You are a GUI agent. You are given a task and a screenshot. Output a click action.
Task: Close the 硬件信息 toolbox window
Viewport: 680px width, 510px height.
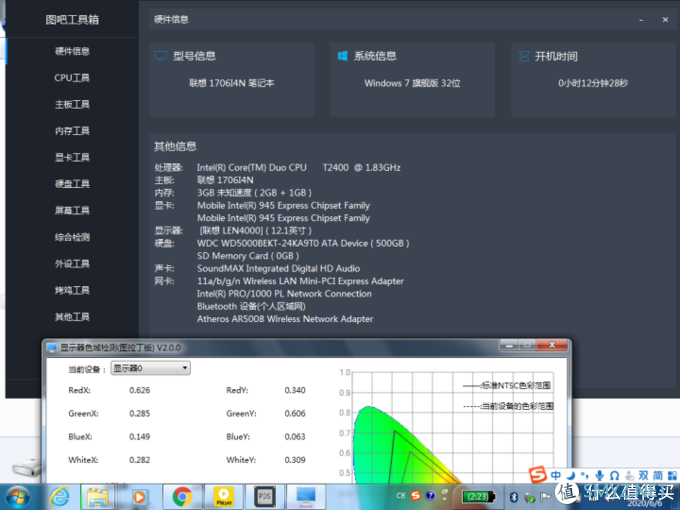click(x=665, y=20)
